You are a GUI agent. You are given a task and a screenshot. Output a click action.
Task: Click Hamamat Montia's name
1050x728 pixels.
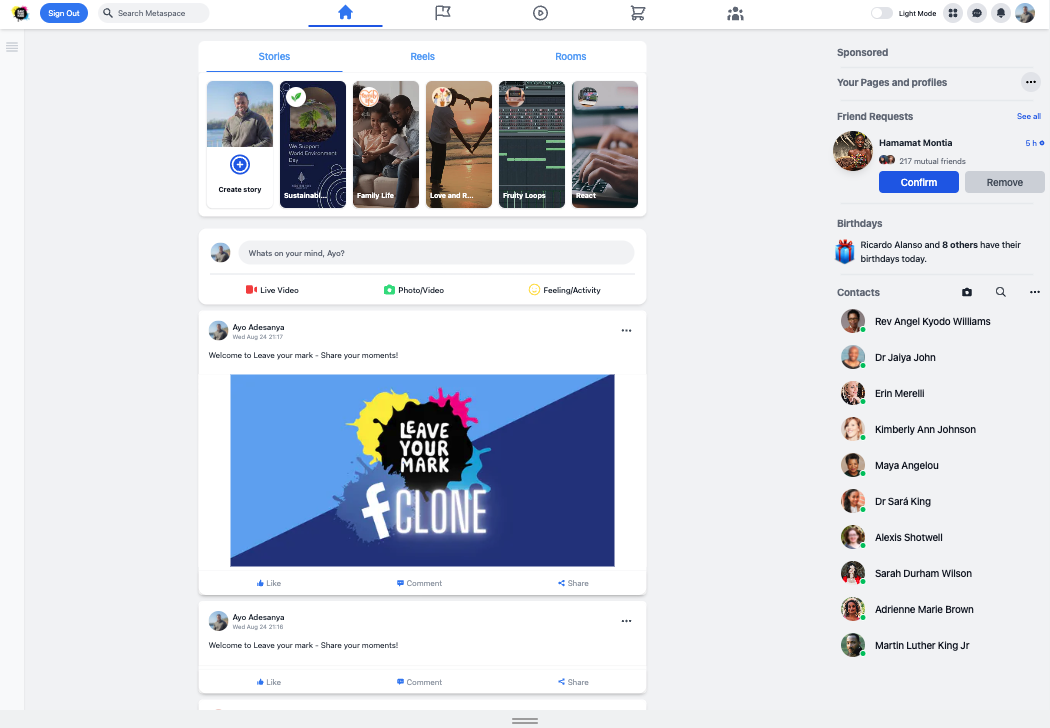915,143
